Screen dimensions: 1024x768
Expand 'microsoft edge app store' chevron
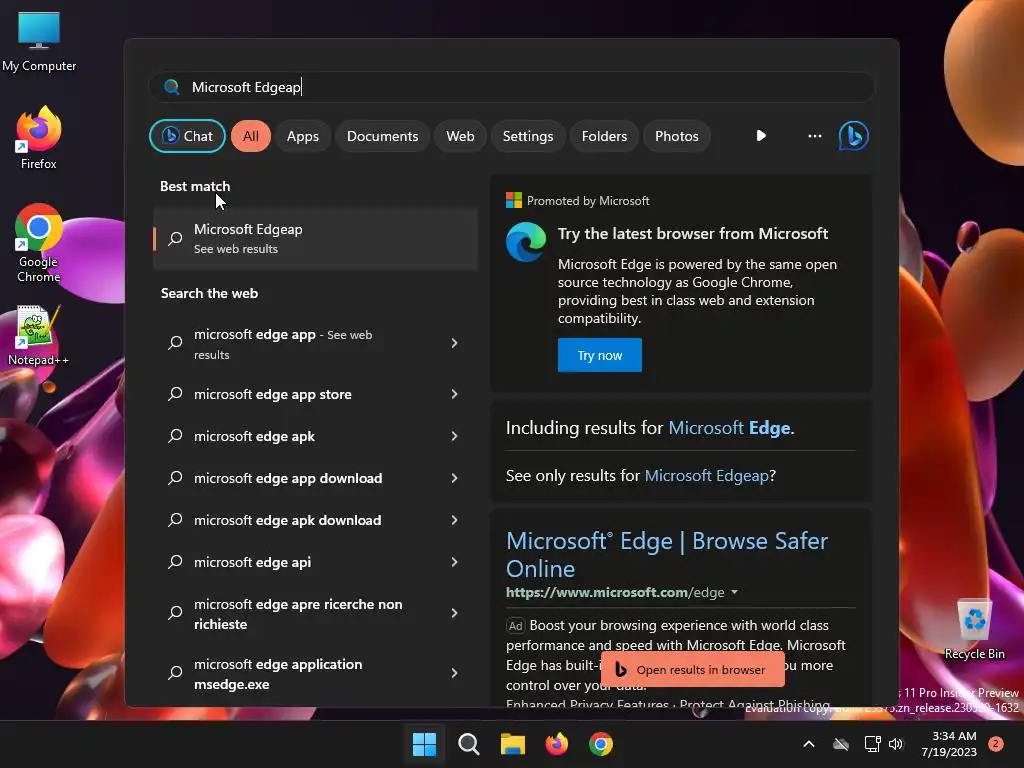pyautogui.click(x=455, y=394)
